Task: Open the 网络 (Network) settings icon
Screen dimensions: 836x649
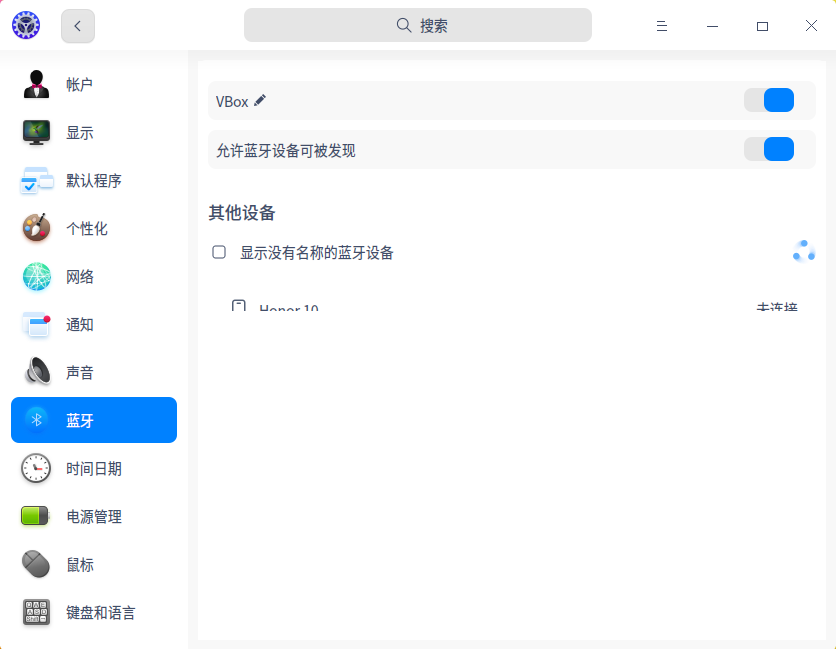Action: pos(36,276)
